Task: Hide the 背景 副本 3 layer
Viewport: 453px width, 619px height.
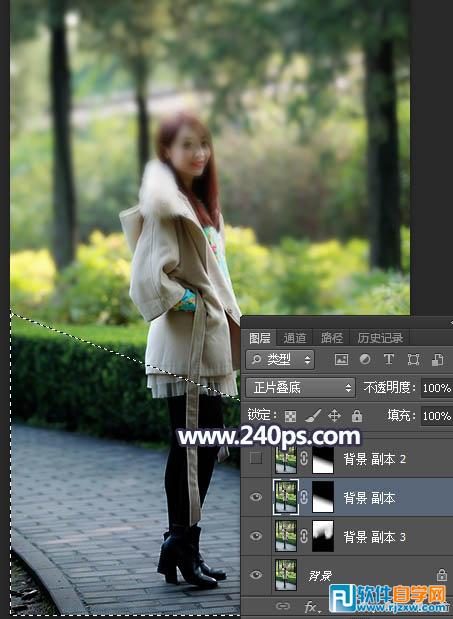Action: coord(256,536)
